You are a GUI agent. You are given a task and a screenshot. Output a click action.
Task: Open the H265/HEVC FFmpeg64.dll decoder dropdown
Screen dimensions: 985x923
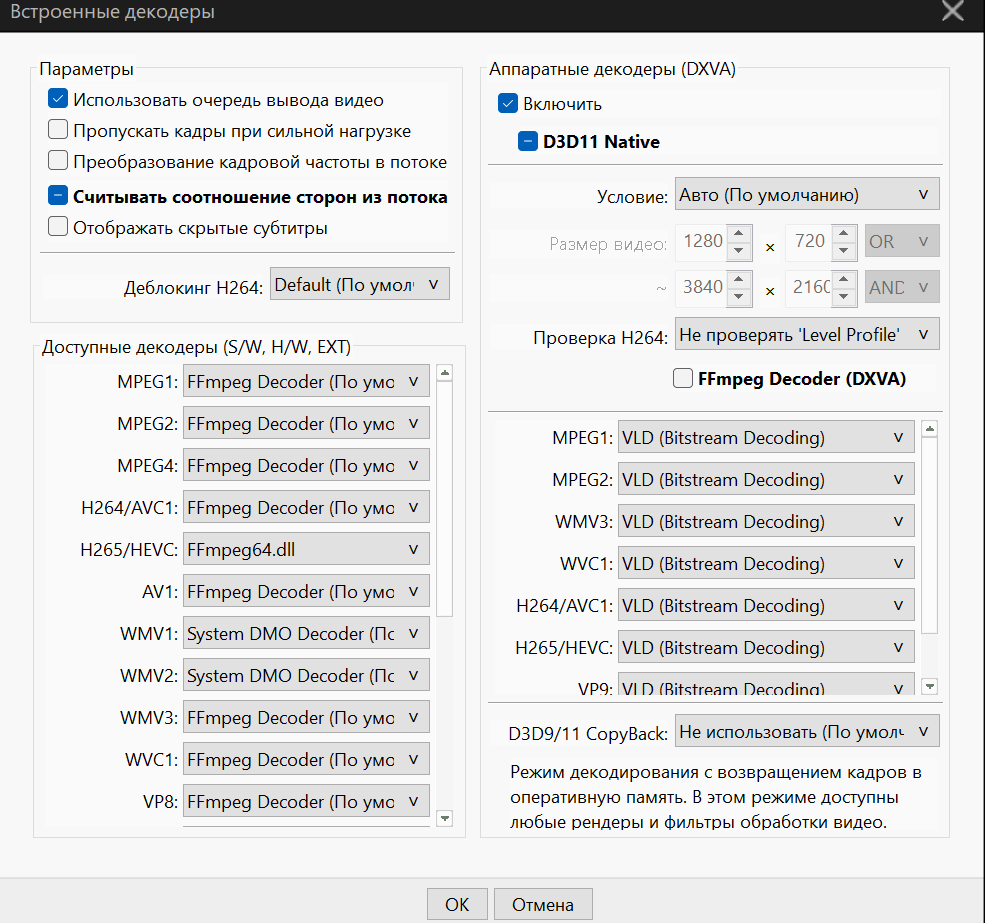point(306,549)
